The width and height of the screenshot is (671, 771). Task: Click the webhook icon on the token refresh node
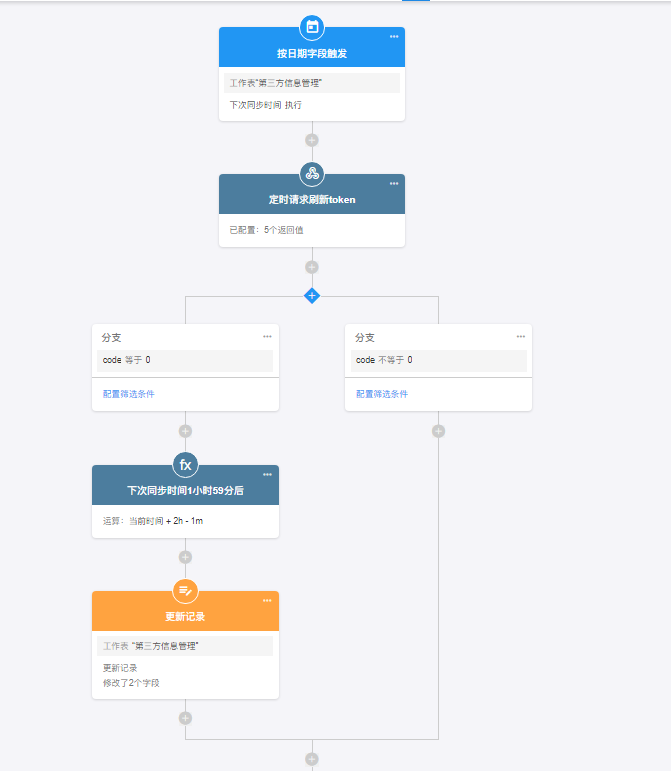(312, 174)
